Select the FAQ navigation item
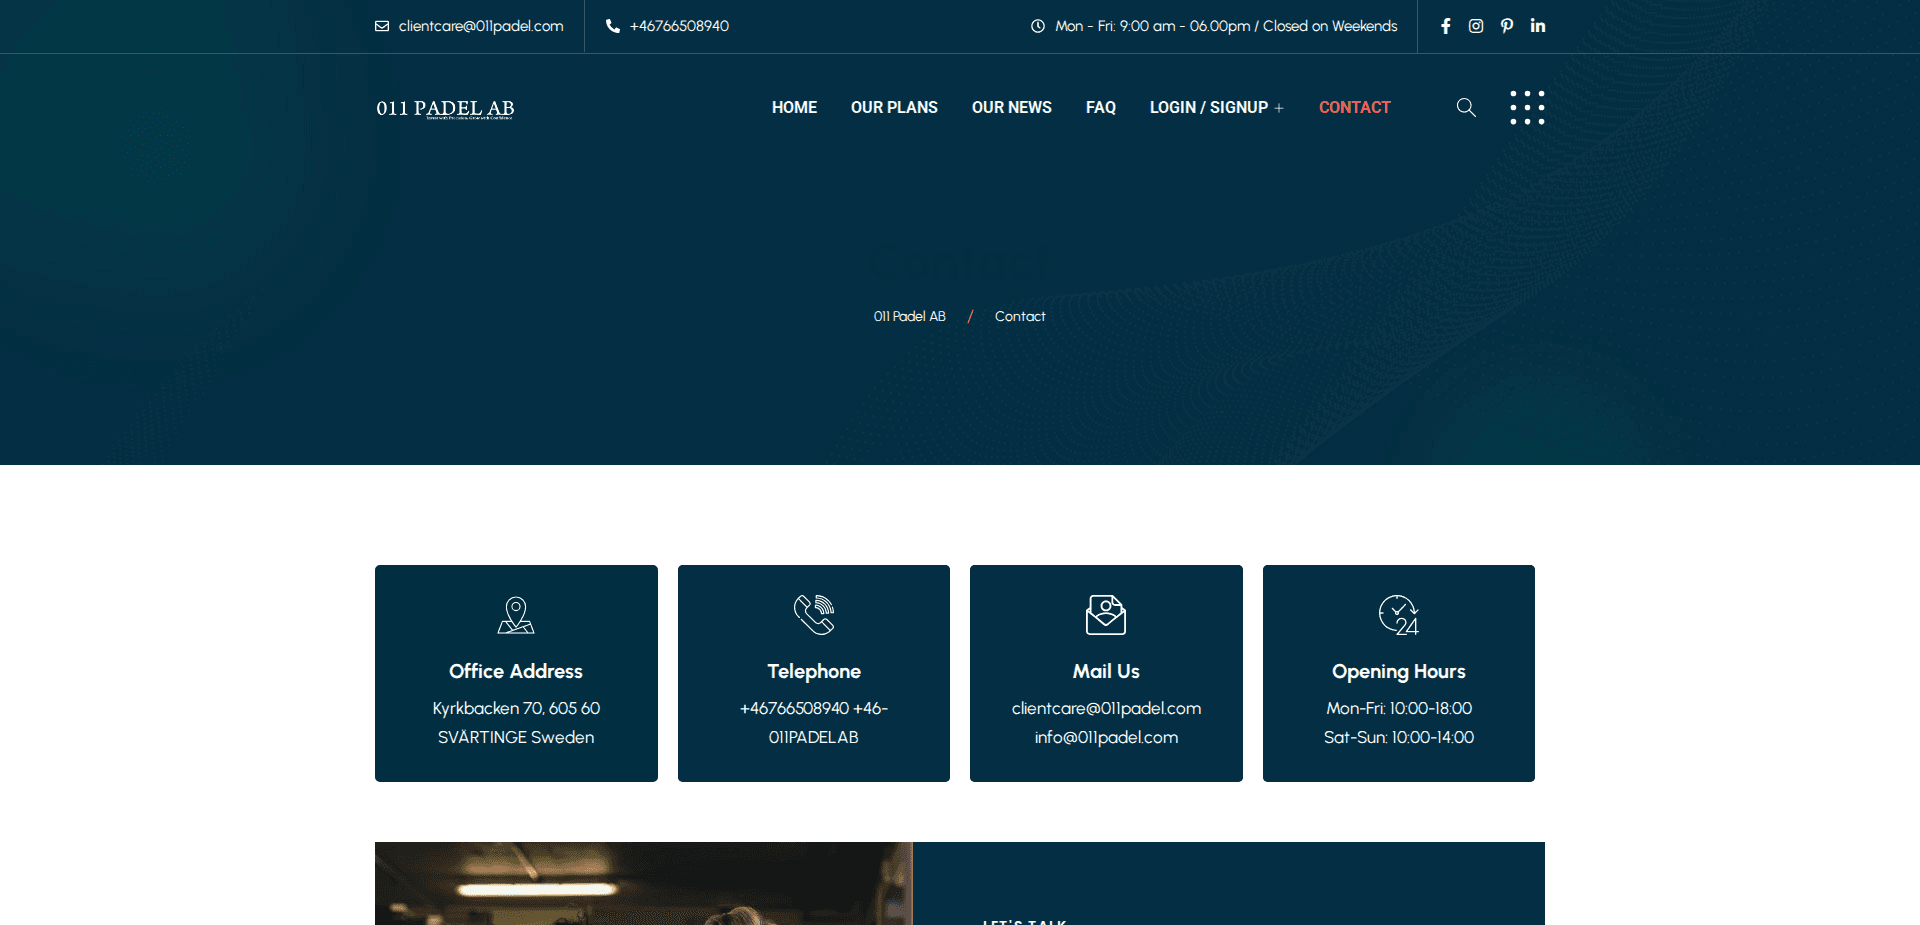1920x925 pixels. tap(1100, 107)
